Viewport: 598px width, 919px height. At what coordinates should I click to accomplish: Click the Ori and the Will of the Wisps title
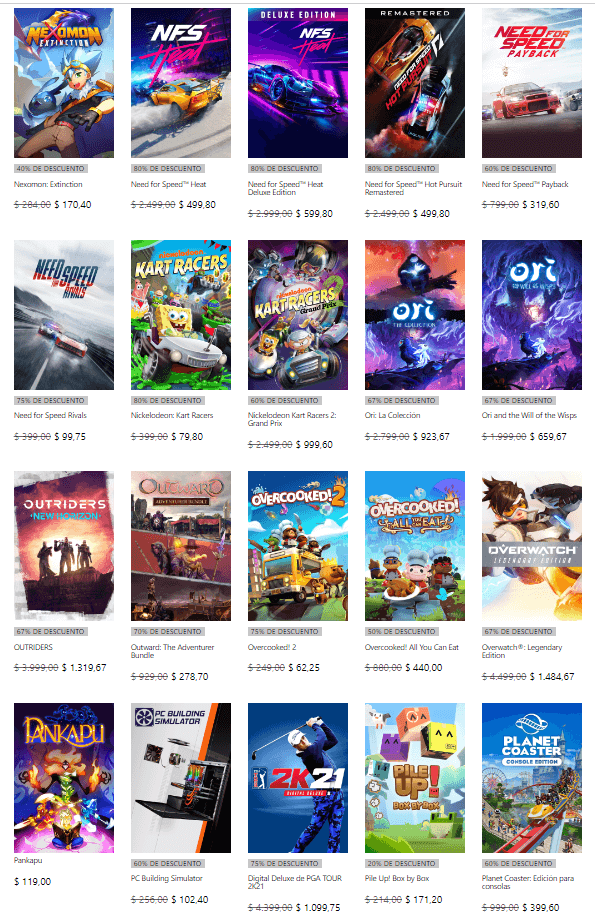click(529, 415)
